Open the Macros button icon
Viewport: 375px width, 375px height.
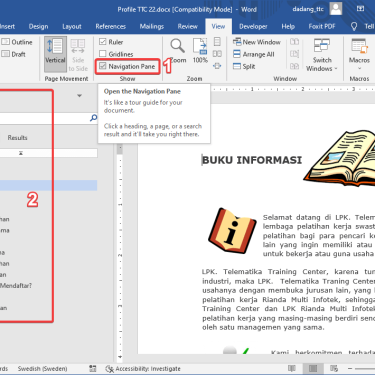(359, 47)
